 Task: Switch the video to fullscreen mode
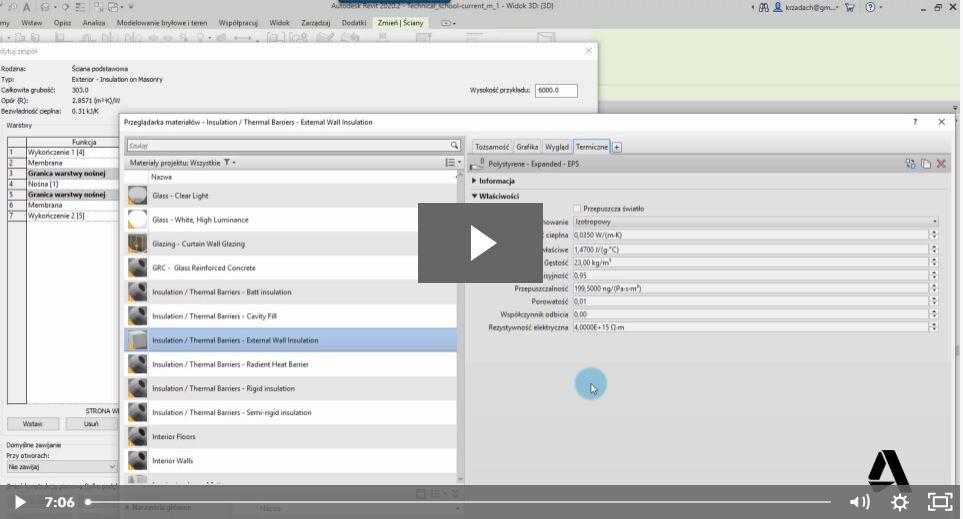click(940, 502)
